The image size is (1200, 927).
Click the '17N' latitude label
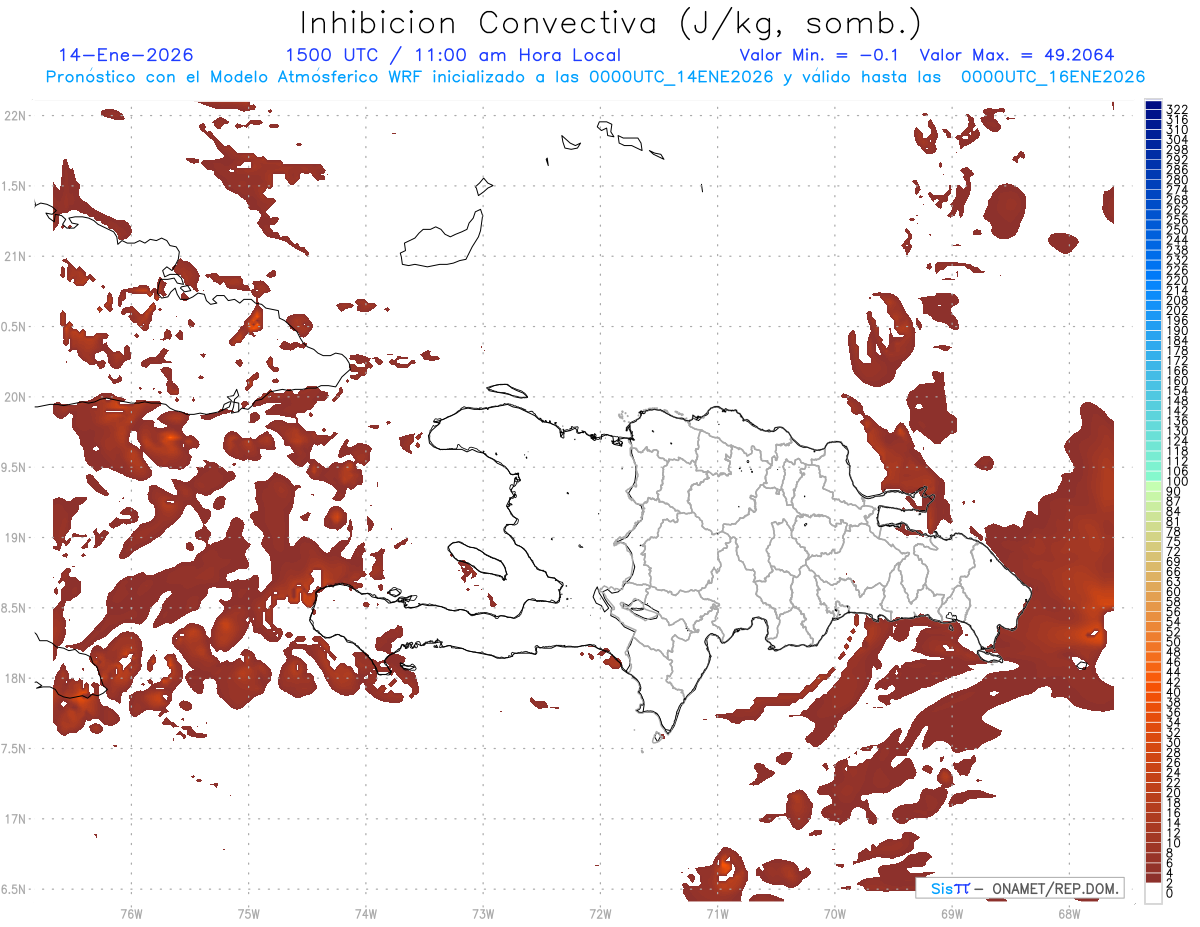point(14,820)
